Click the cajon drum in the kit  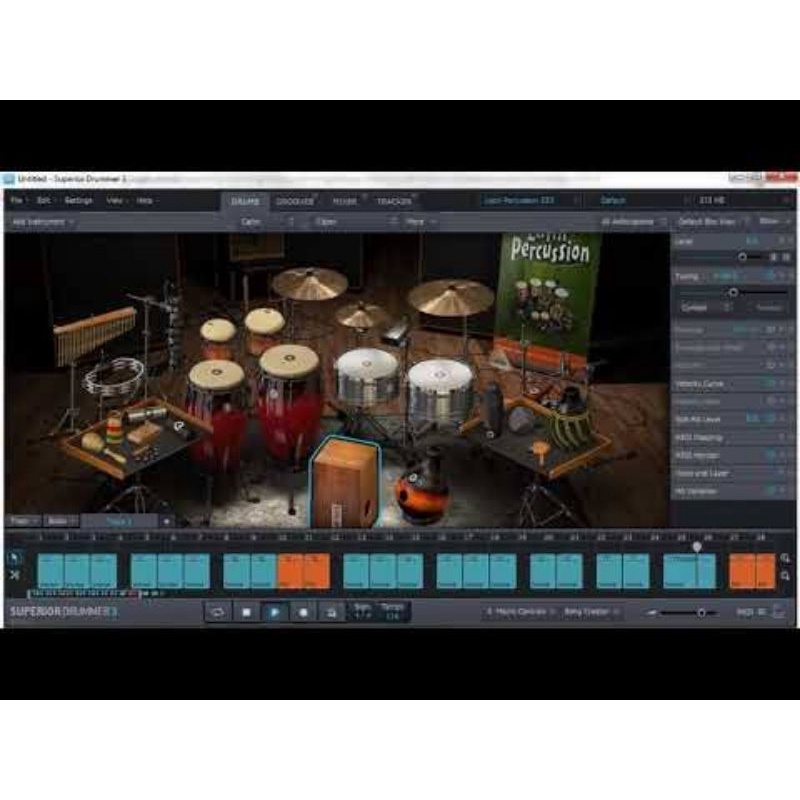click(x=341, y=484)
